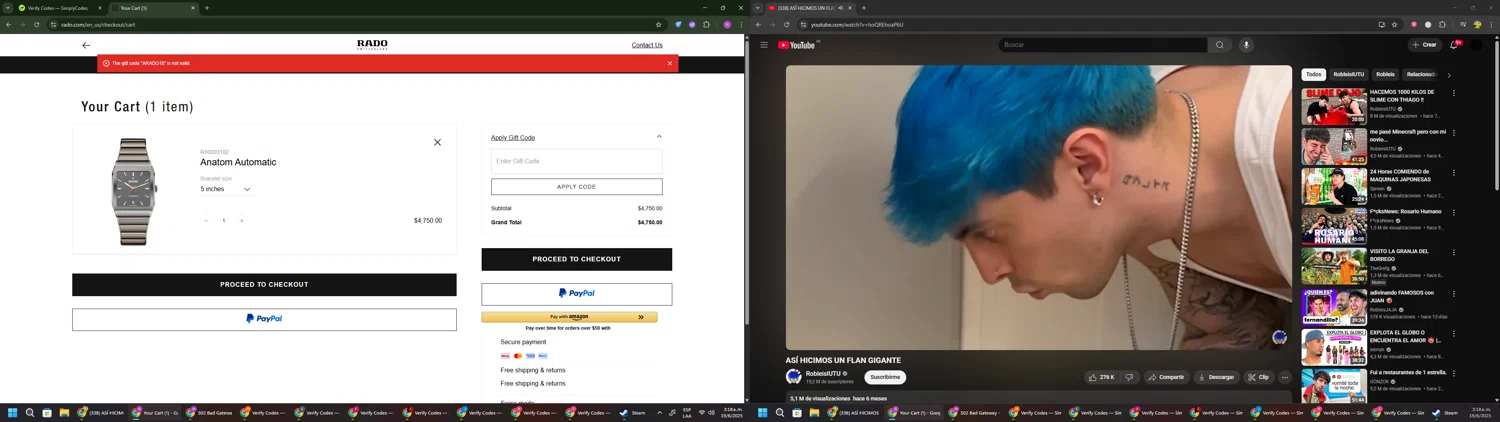Image resolution: width=1500 pixels, height=422 pixels.
Task: Select the Todos filter chip
Action: (1313, 74)
